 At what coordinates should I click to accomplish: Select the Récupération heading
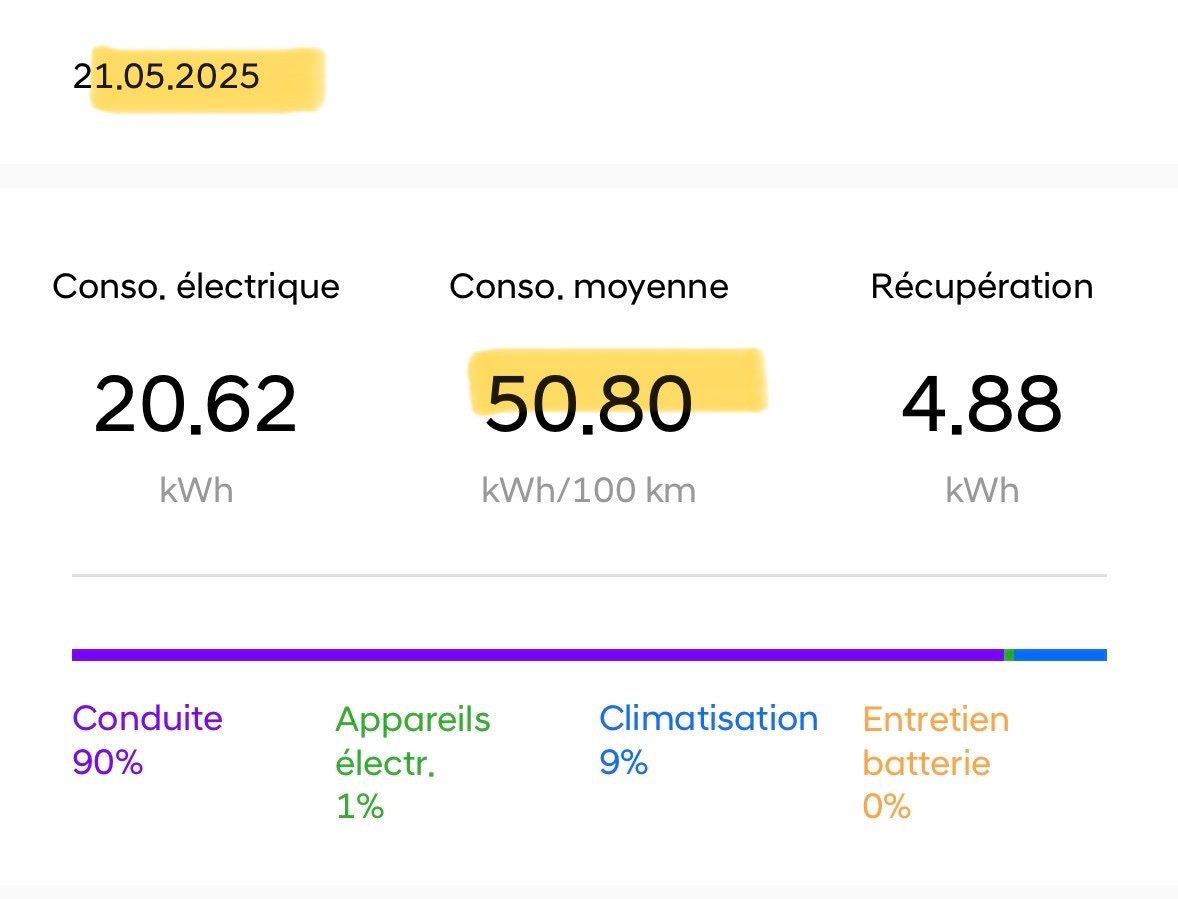coord(982,287)
